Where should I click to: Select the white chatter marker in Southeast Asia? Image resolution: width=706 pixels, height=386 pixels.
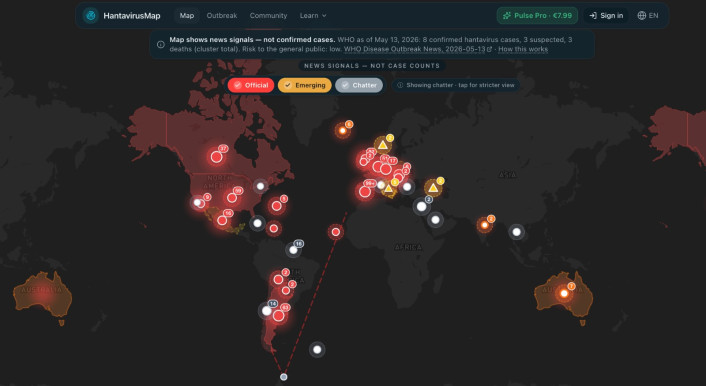point(516,232)
